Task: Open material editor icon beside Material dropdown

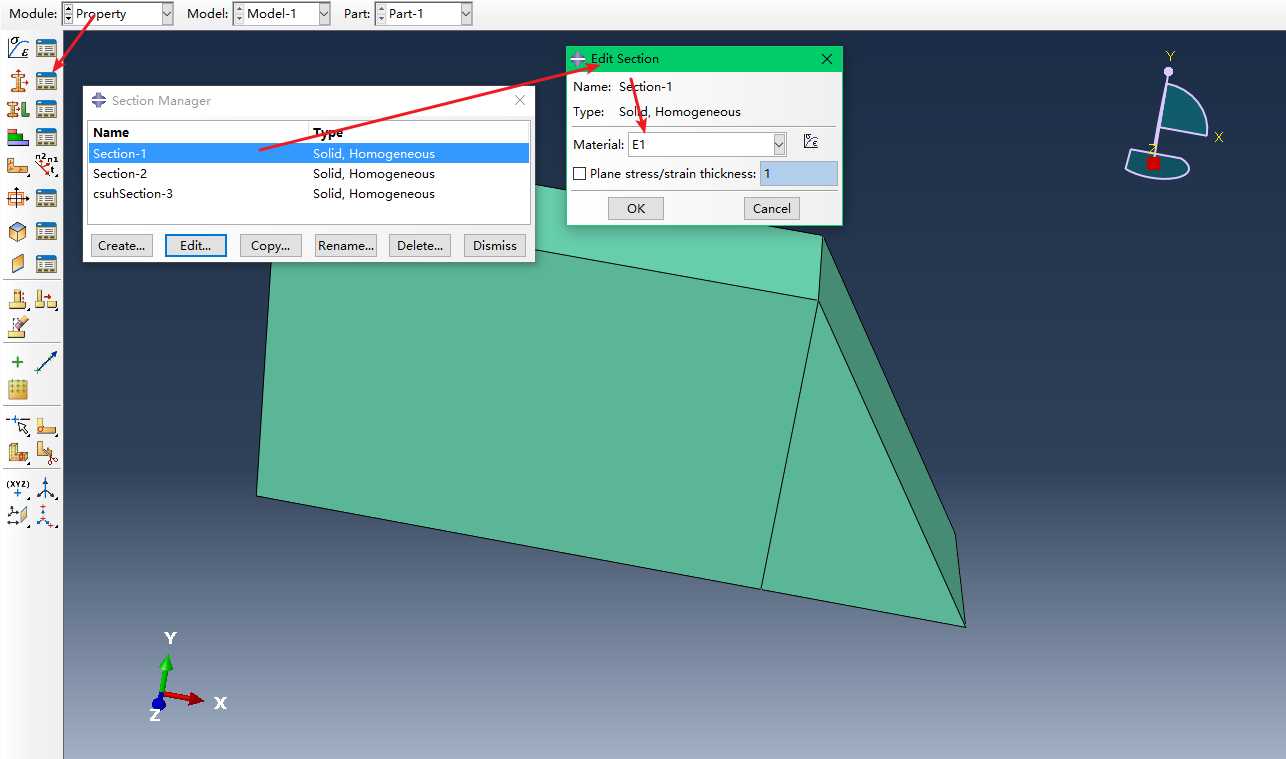Action: tap(811, 143)
